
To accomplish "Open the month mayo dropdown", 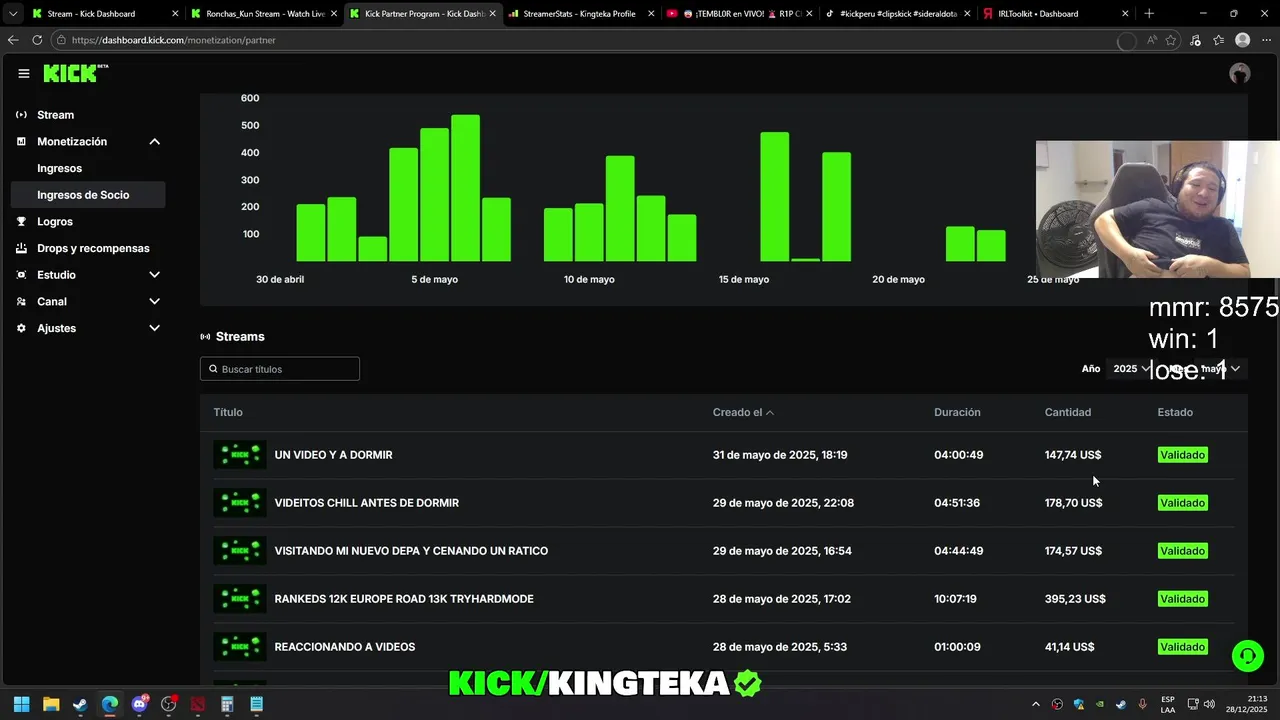I will [1220, 369].
